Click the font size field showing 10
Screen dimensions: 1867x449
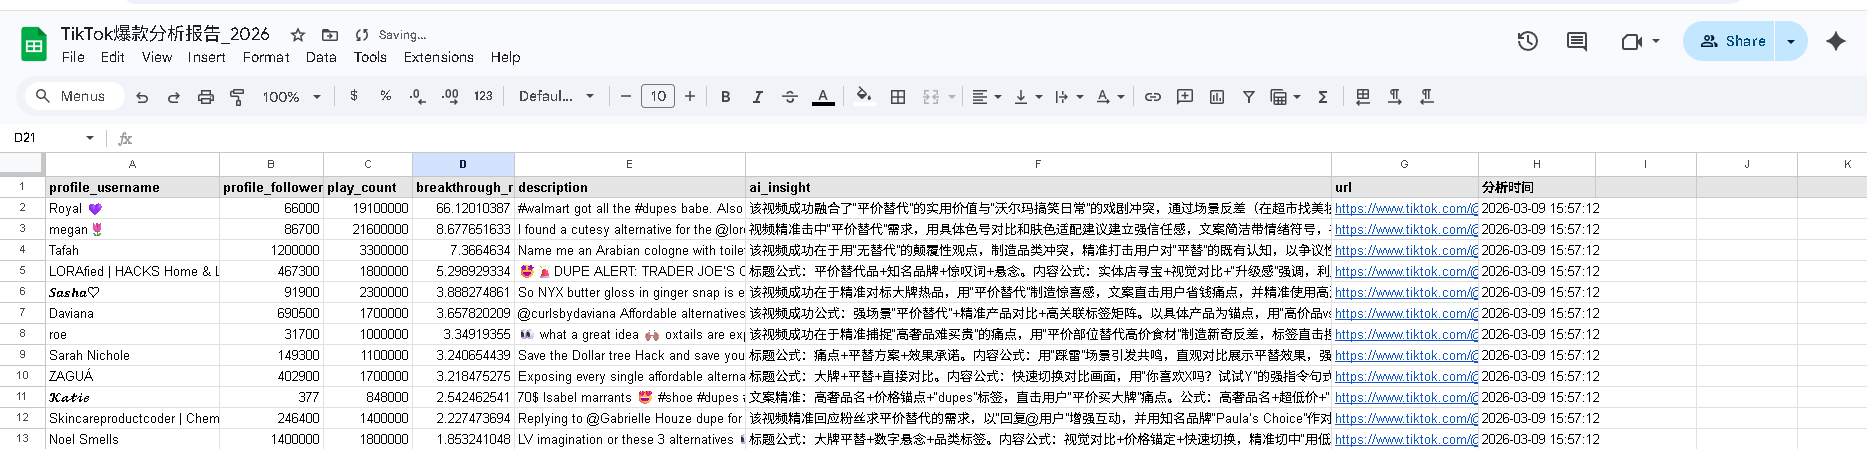coord(658,96)
